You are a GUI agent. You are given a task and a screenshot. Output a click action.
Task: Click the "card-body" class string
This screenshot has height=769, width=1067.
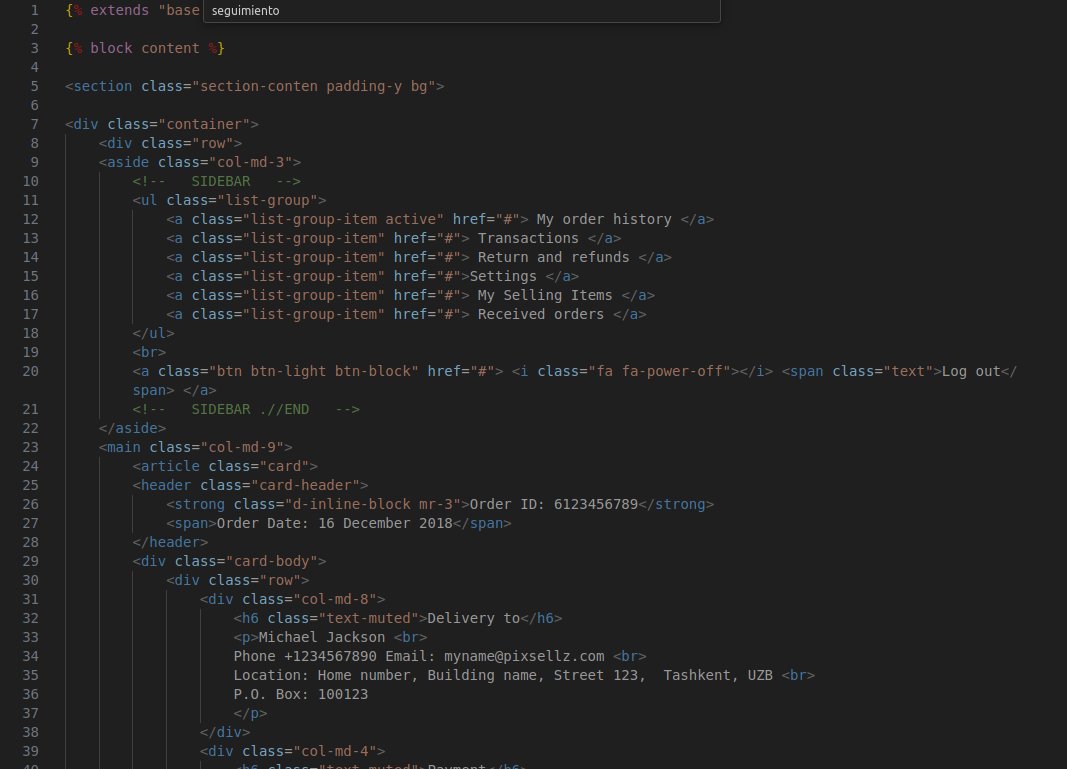pos(272,561)
